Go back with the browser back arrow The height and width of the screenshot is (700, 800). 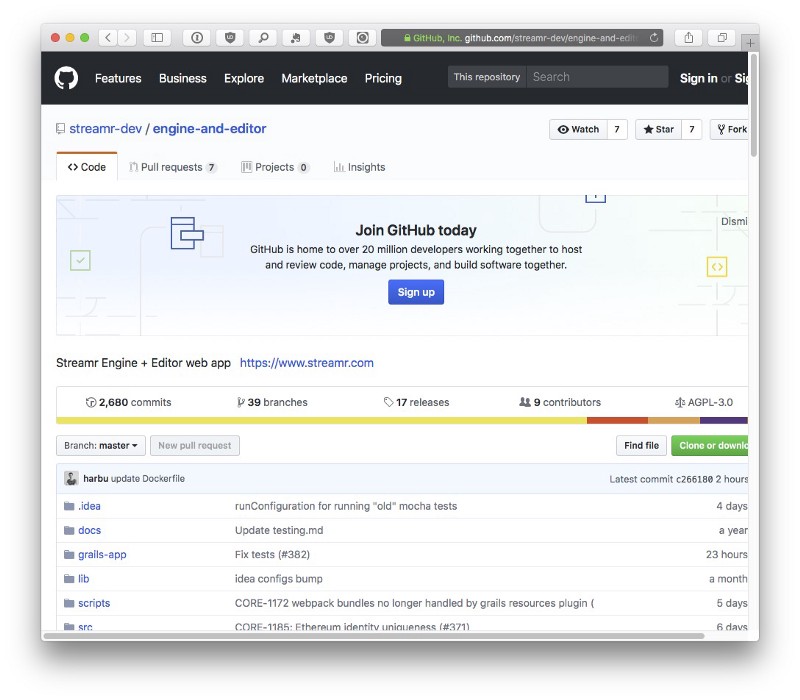pos(108,38)
